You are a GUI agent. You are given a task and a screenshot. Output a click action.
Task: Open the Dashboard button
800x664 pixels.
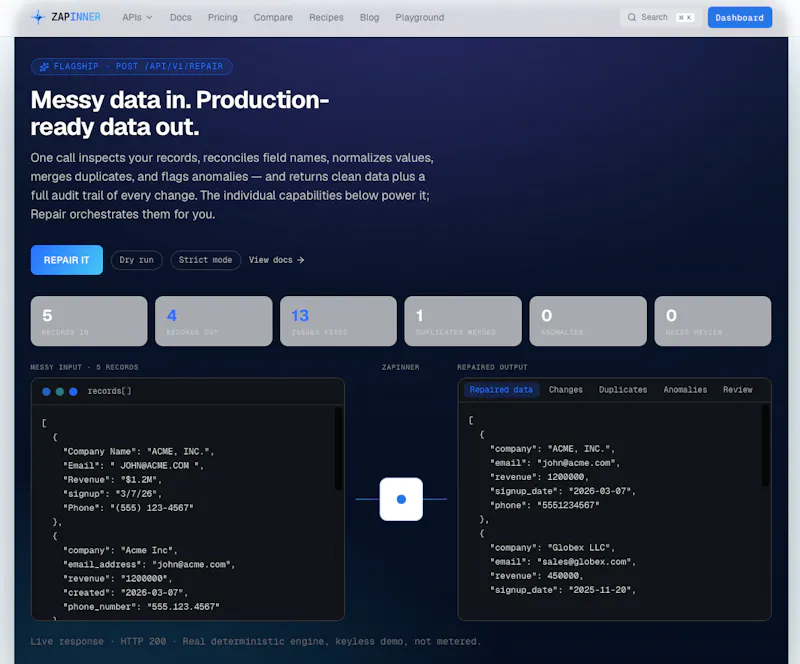(739, 17)
